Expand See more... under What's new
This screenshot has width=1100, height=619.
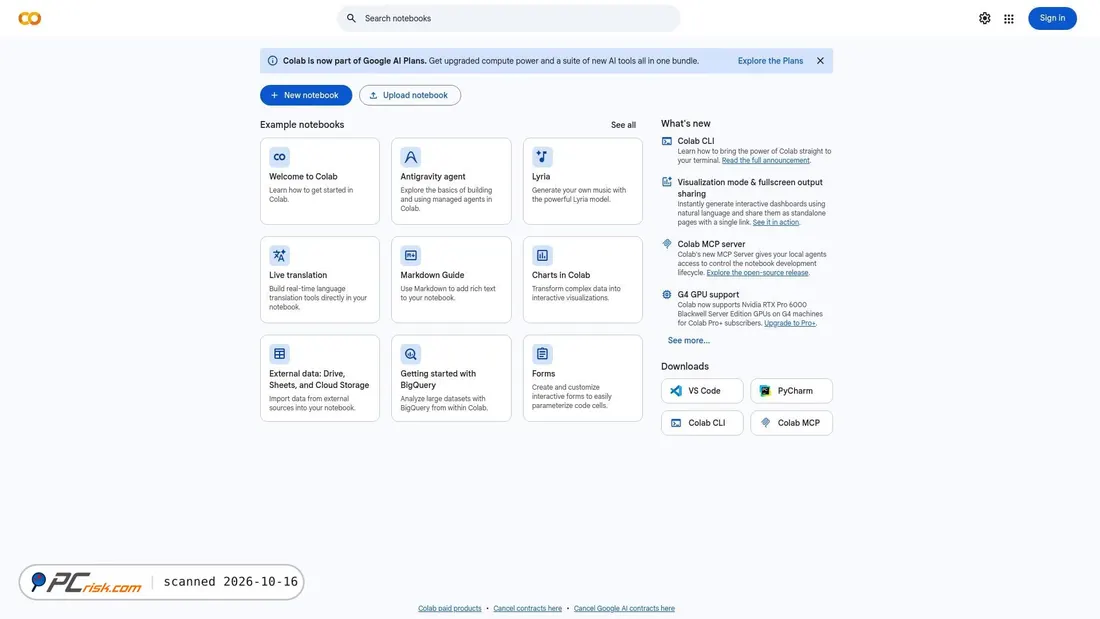click(x=688, y=340)
